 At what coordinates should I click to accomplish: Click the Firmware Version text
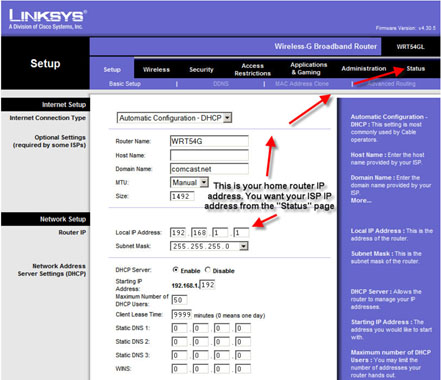tap(405, 28)
